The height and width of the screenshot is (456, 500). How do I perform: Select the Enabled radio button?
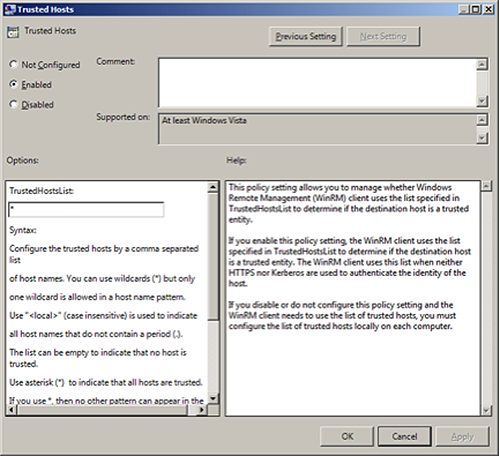point(13,84)
